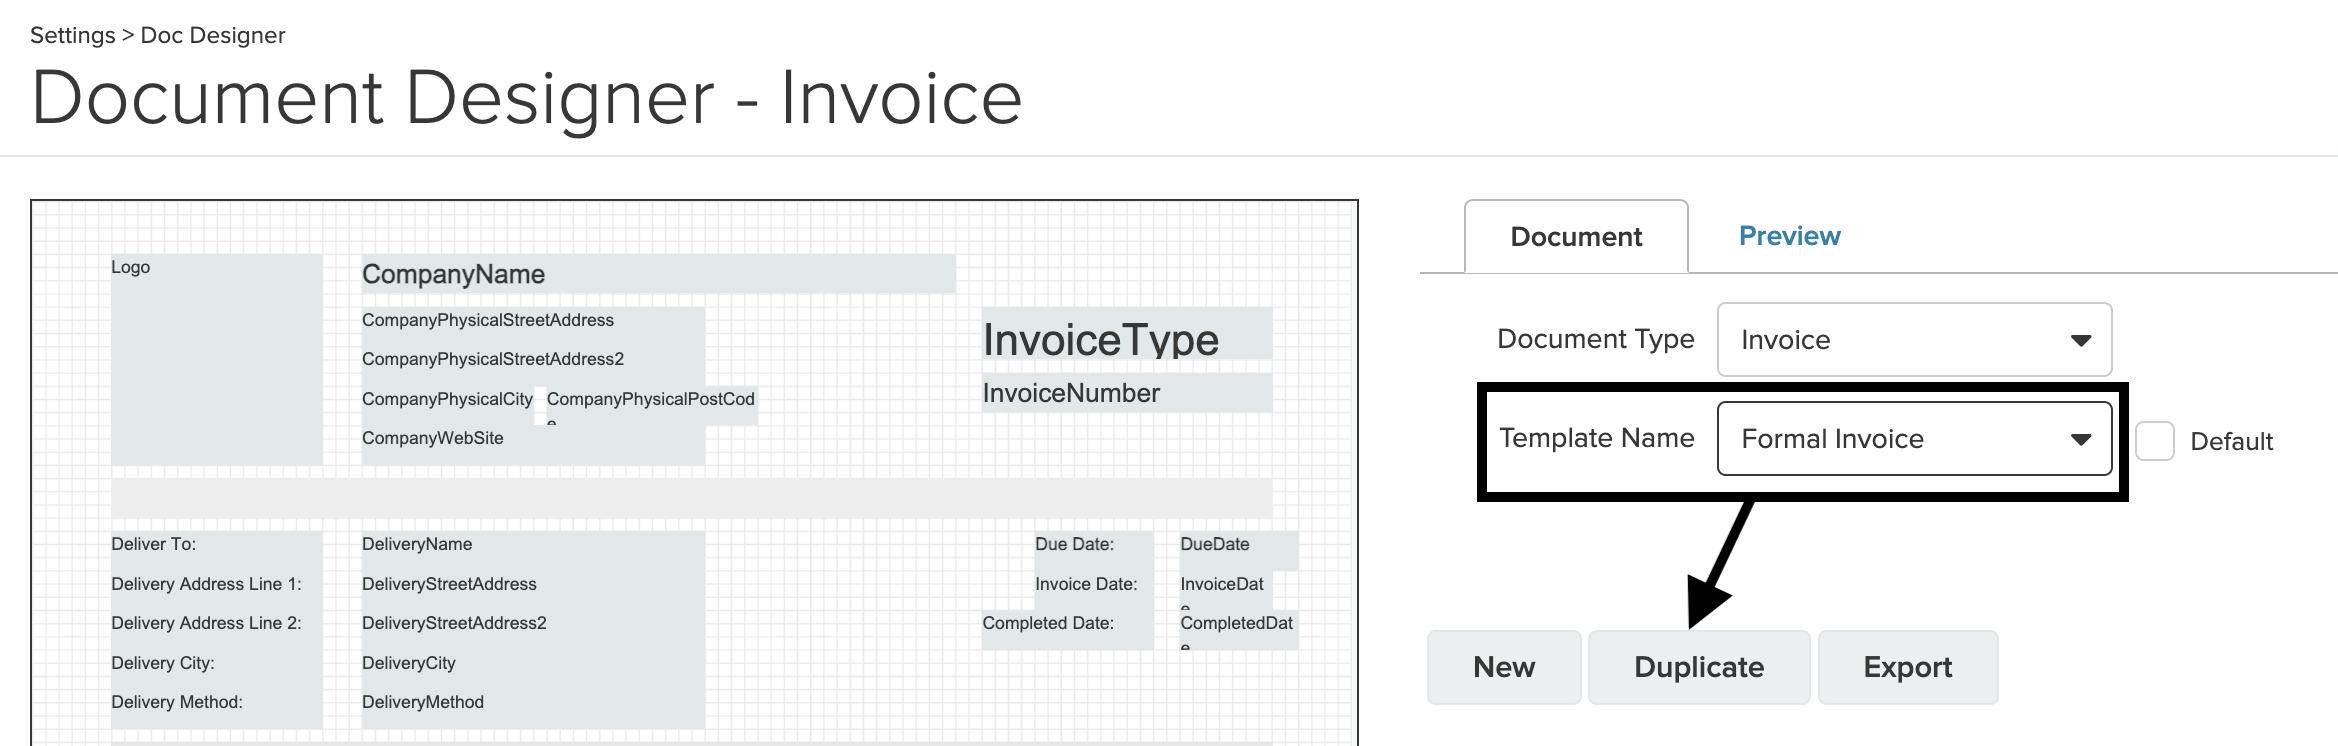
Task: Click the DeliveryMethod field
Action: tap(423, 702)
